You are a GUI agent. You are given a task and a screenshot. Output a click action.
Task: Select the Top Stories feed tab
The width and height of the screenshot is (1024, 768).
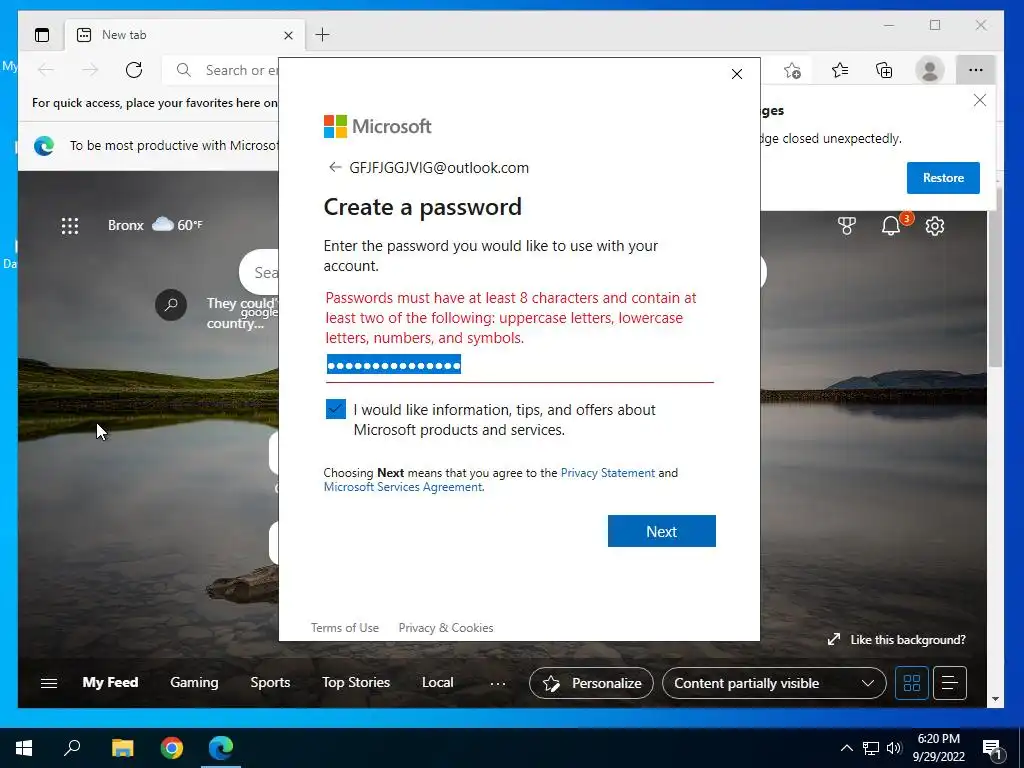click(356, 682)
